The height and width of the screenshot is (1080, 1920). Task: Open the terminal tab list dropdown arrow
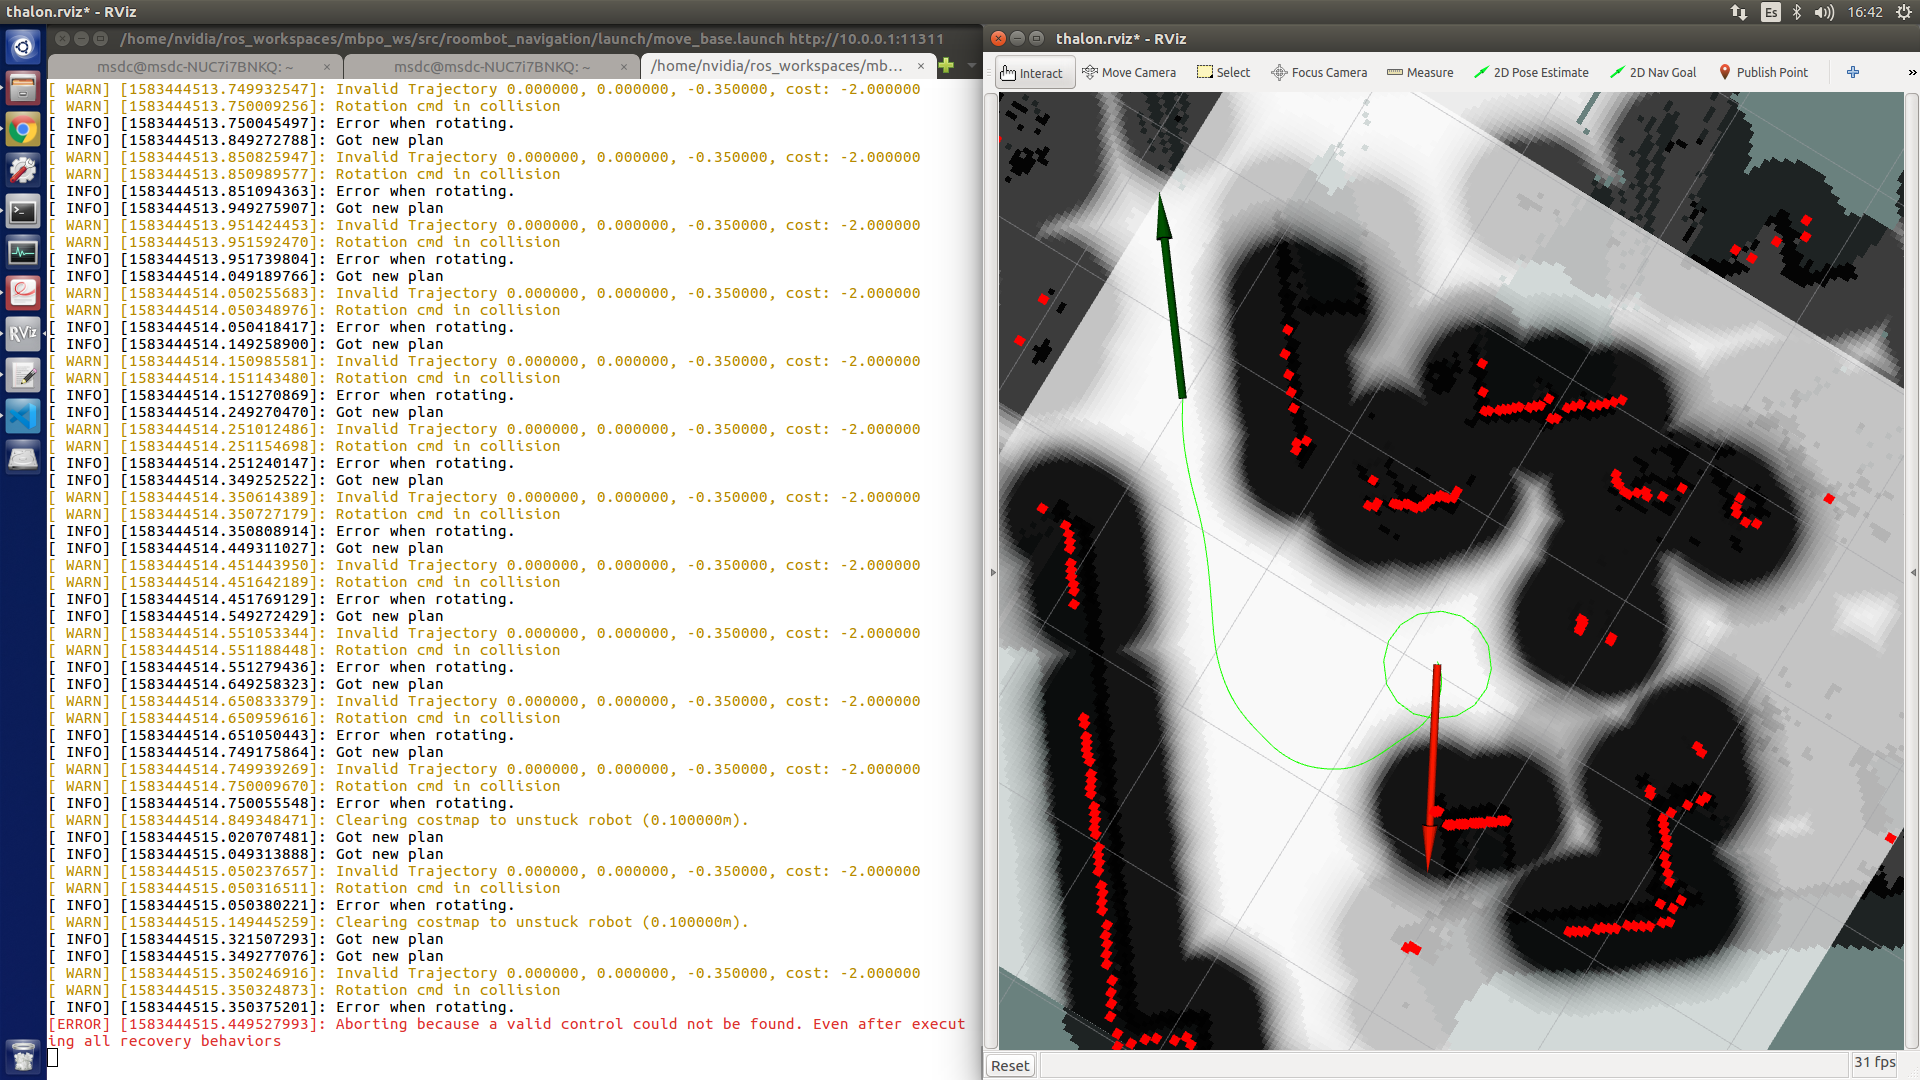click(972, 66)
